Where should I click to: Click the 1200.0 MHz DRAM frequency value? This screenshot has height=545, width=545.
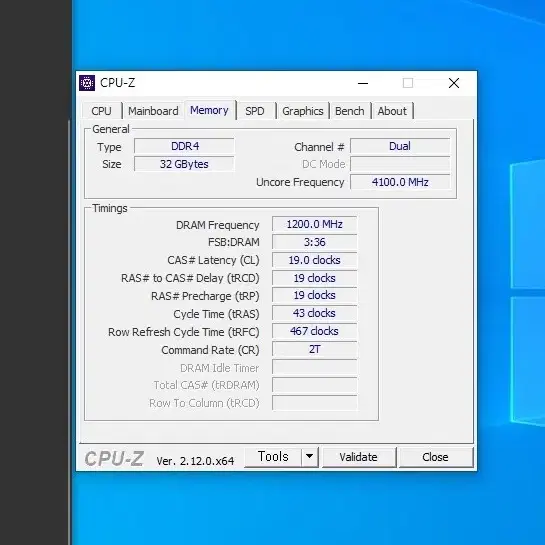[315, 224]
